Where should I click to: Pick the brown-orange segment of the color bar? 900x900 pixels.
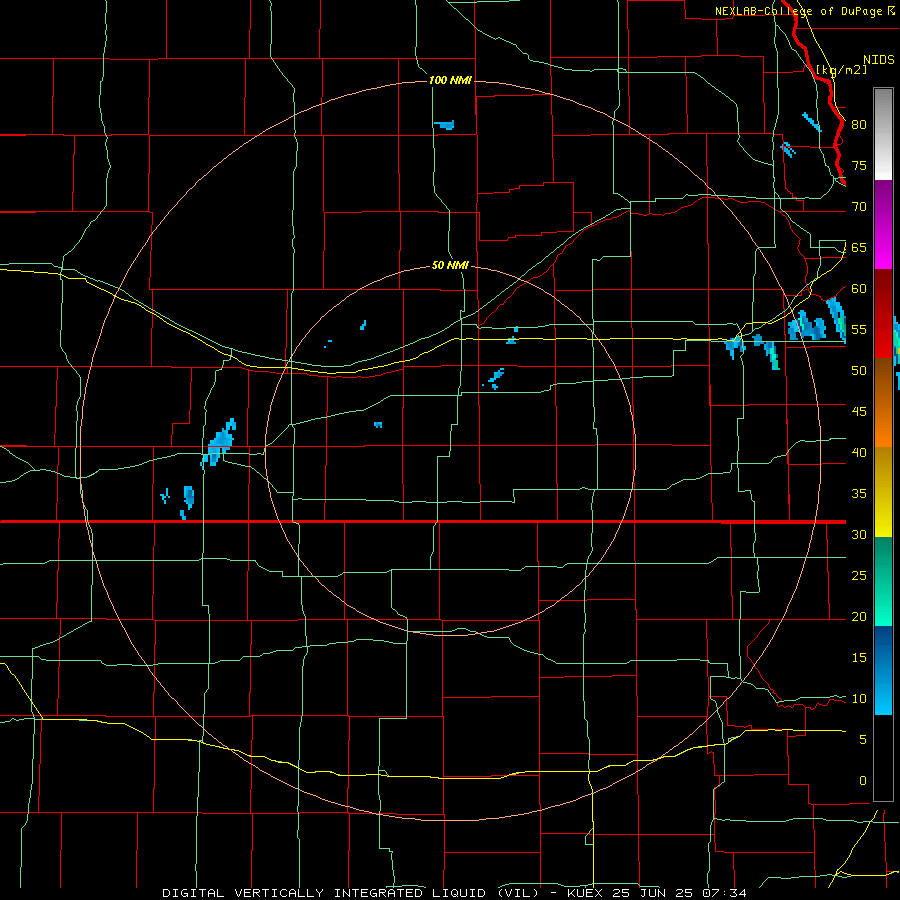click(x=883, y=403)
